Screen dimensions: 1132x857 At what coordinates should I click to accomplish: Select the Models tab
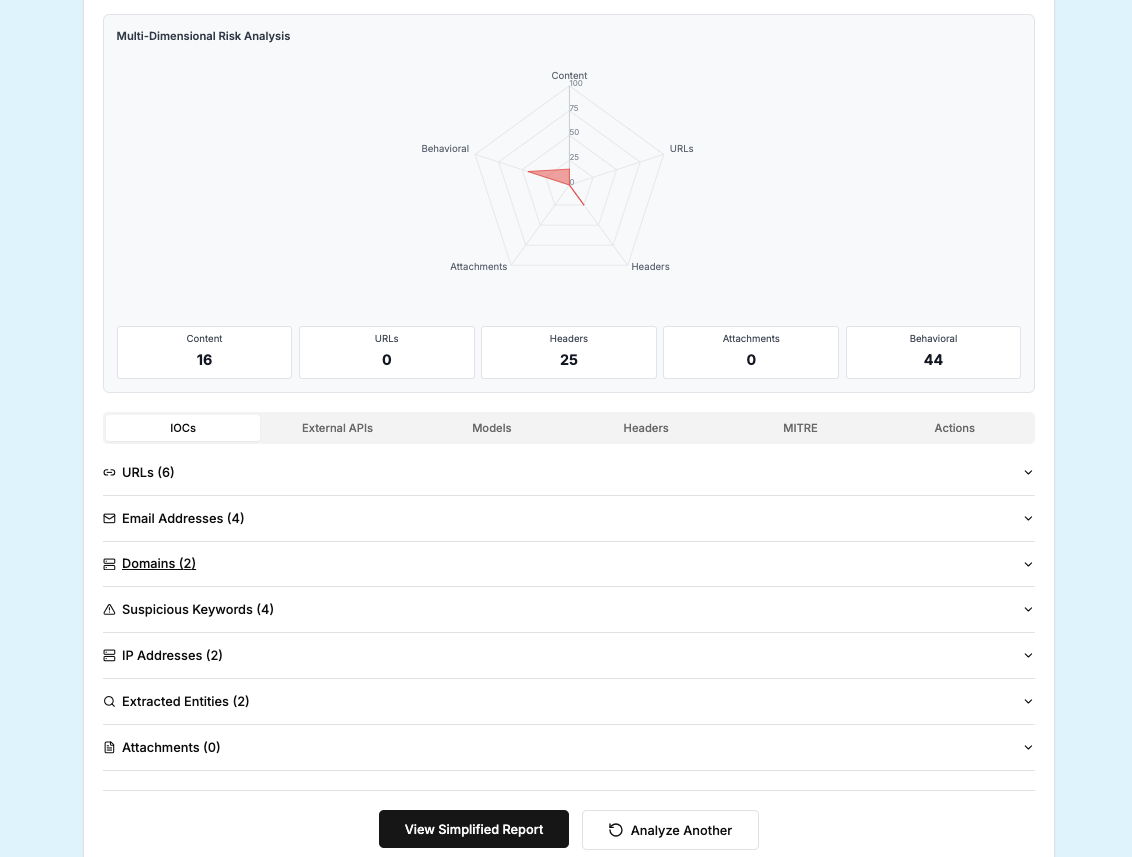click(491, 428)
